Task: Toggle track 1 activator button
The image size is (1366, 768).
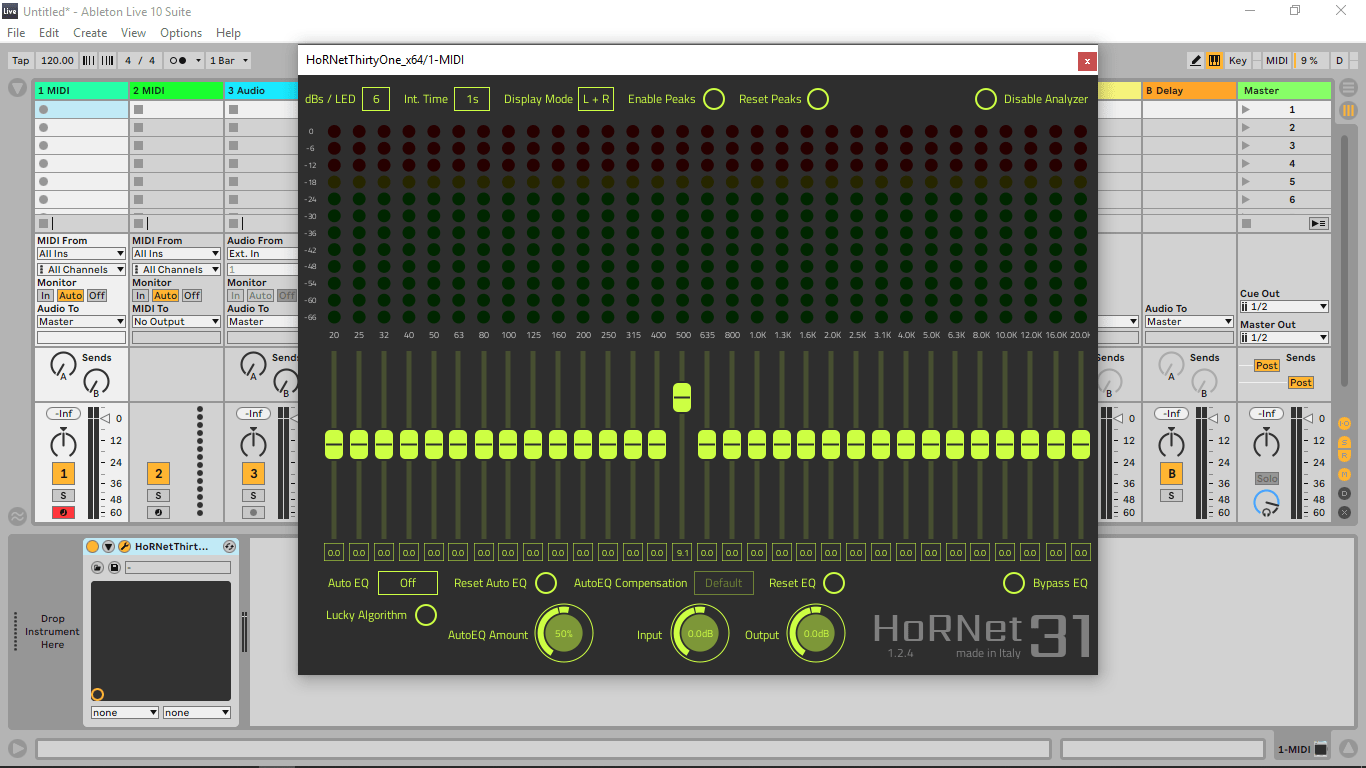Action: coord(63,473)
